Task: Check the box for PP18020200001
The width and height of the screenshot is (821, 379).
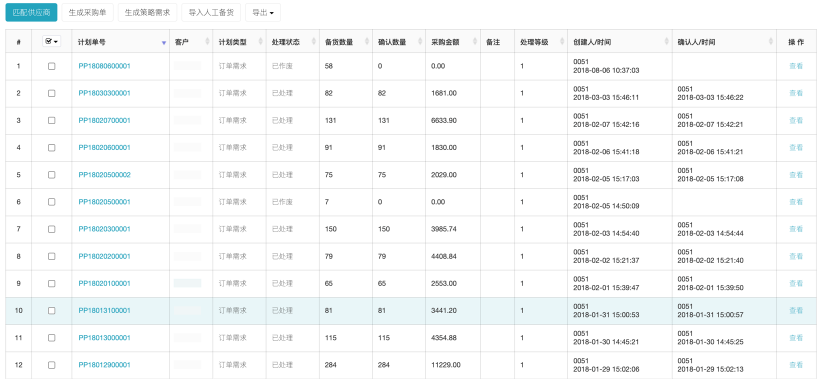Action: (x=51, y=256)
